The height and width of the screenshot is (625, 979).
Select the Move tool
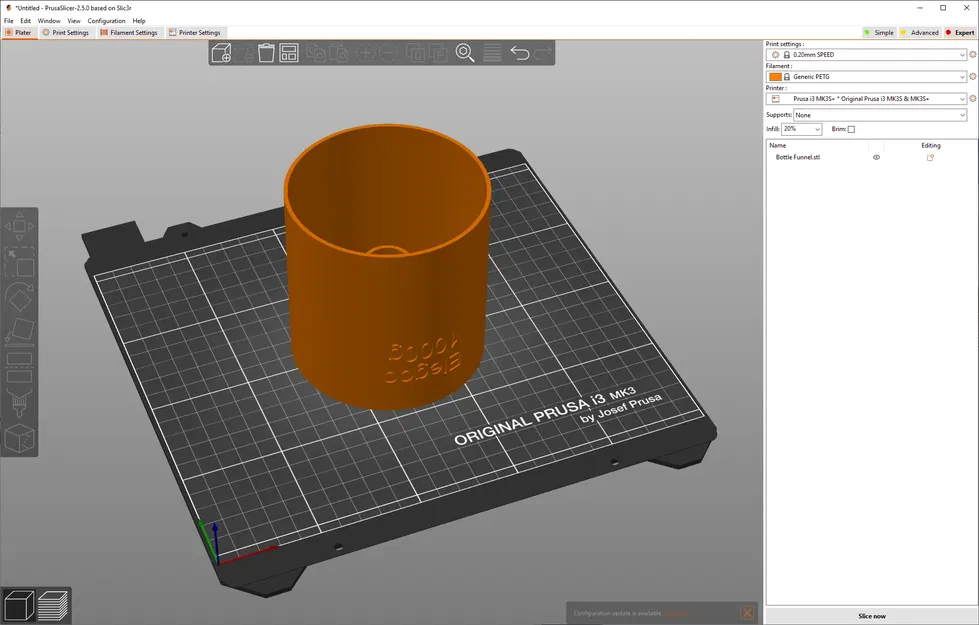(20, 226)
